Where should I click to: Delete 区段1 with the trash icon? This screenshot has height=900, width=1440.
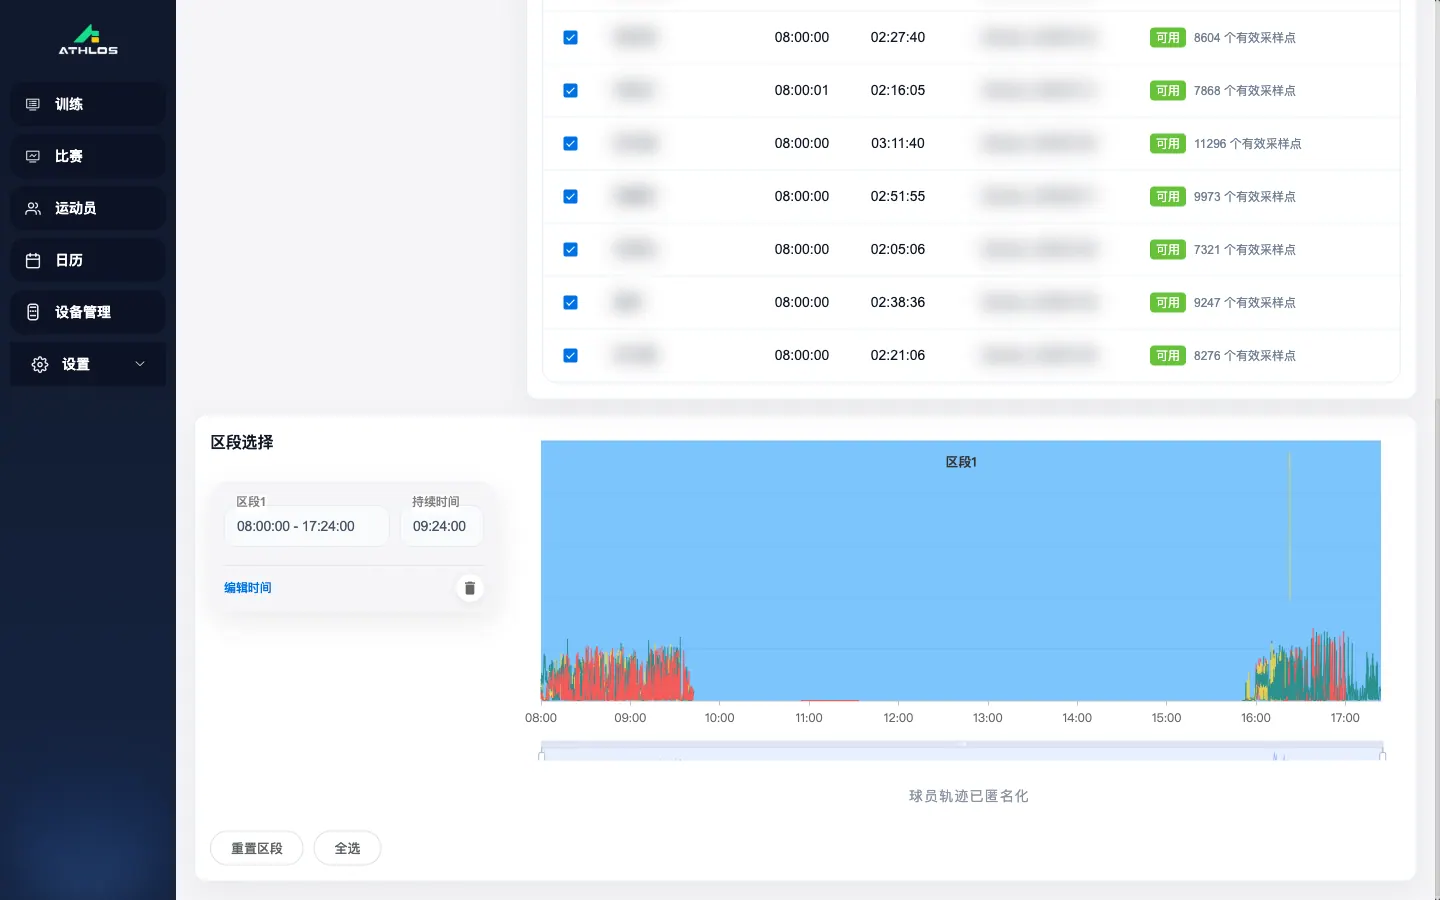pos(470,588)
